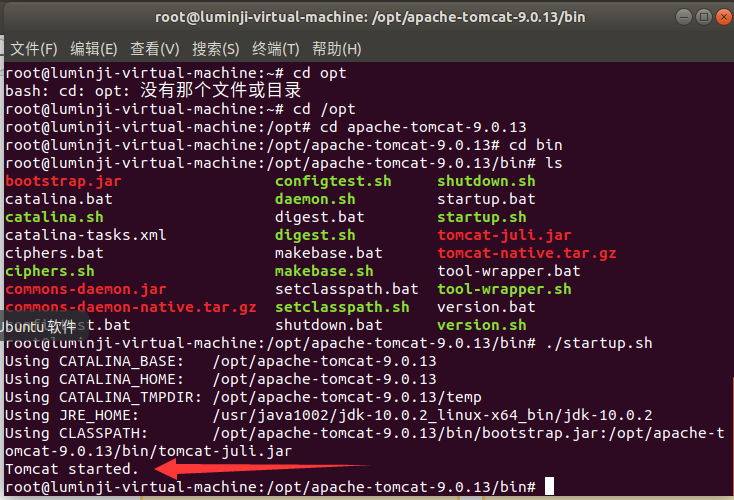Click the tool-wrapper.sh filename

[504, 289]
